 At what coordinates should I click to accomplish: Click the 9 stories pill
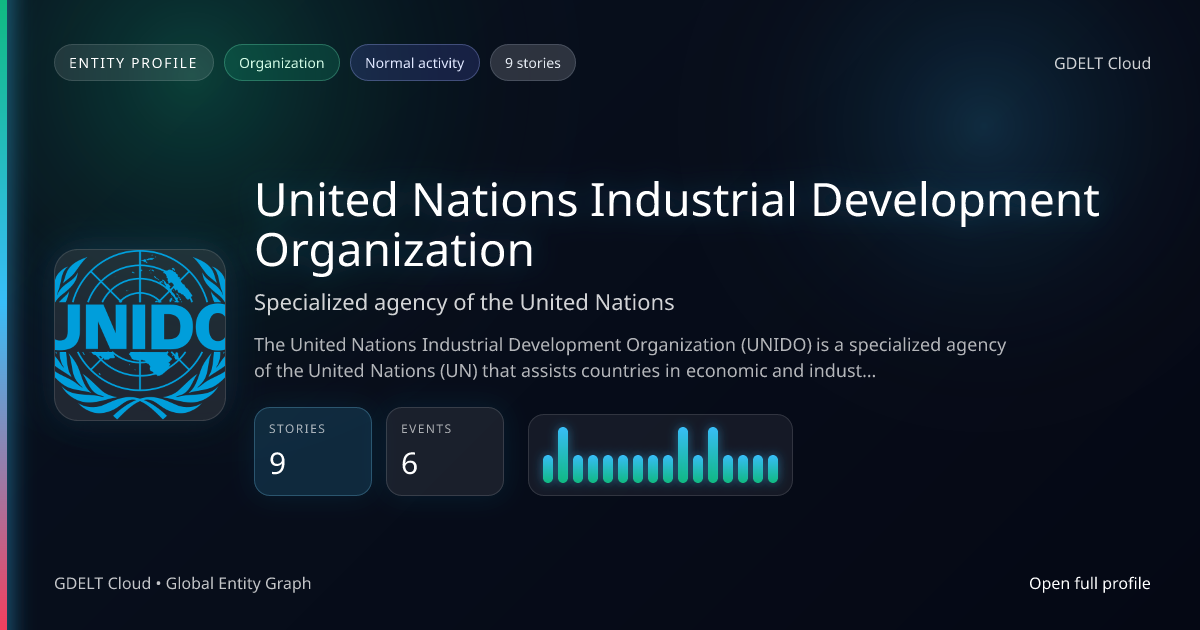533,63
